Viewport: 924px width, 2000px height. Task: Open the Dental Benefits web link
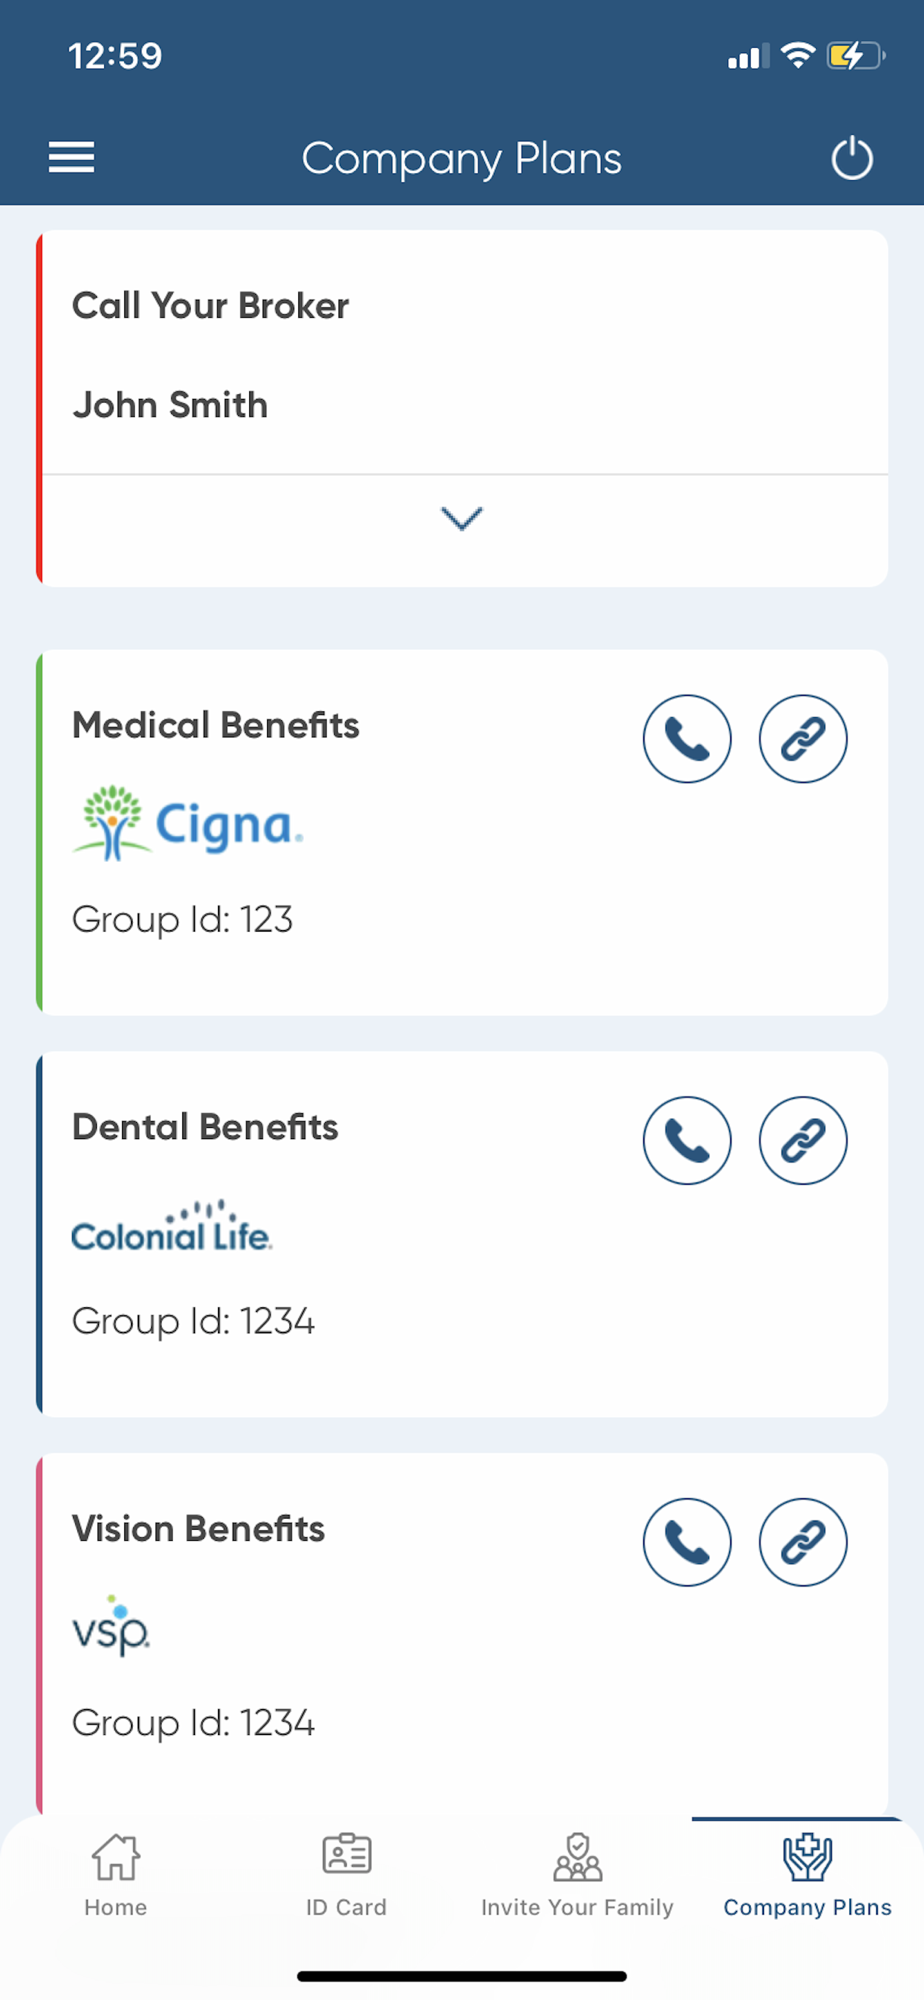[803, 1141]
